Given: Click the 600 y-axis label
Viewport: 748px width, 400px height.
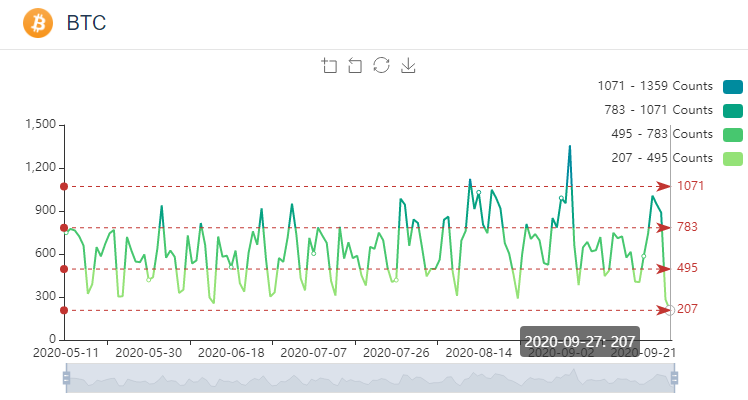Looking at the screenshot, I should [45, 253].
